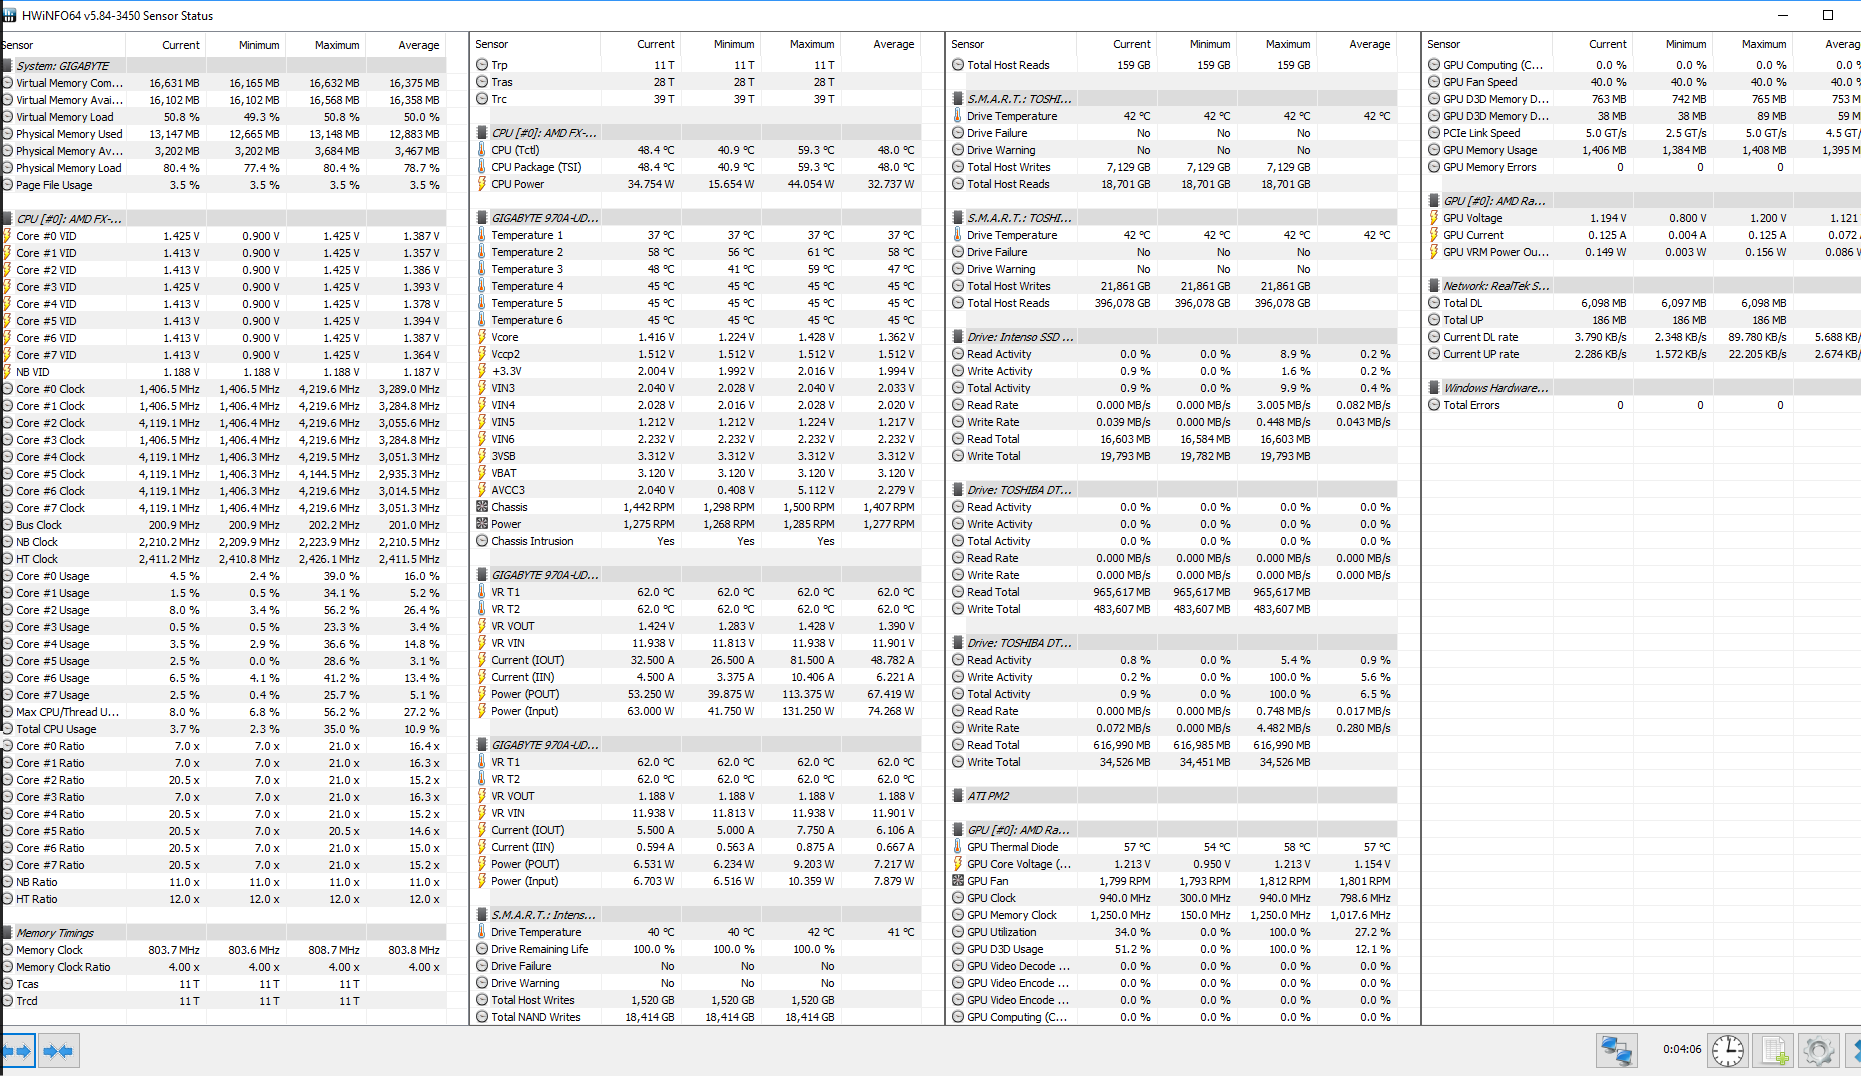This screenshot has width=1861, height=1076.
Task: Click the icon beside Chassis Intrusion row
Action: (x=481, y=541)
